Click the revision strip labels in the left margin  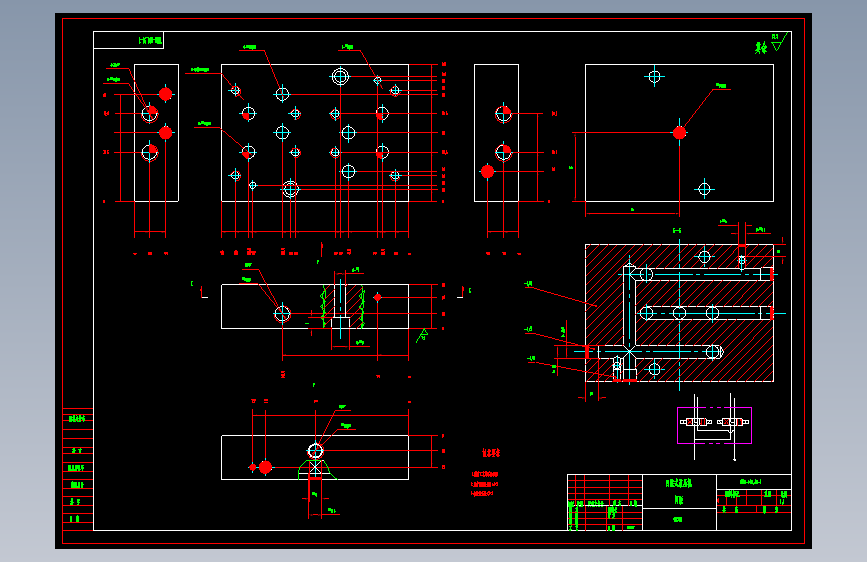77,467
